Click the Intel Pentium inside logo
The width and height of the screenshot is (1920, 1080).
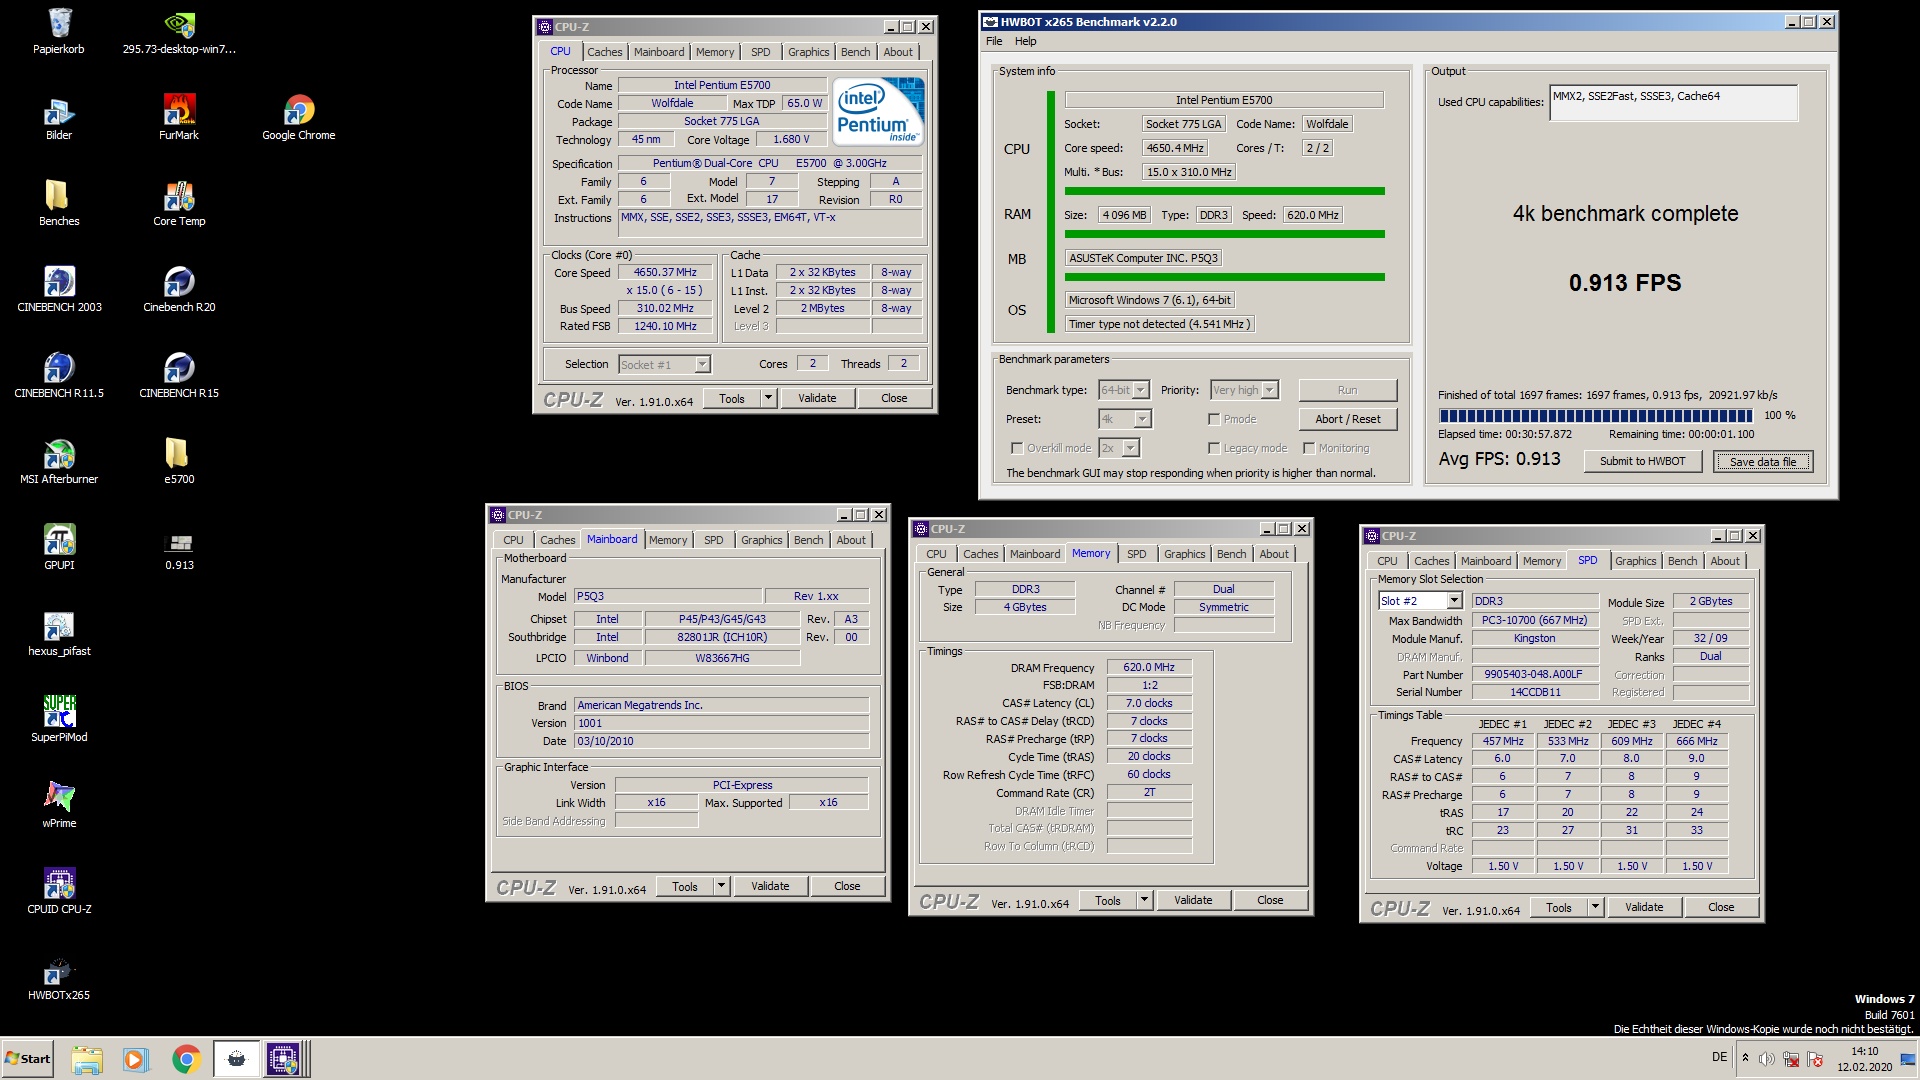[x=878, y=111]
